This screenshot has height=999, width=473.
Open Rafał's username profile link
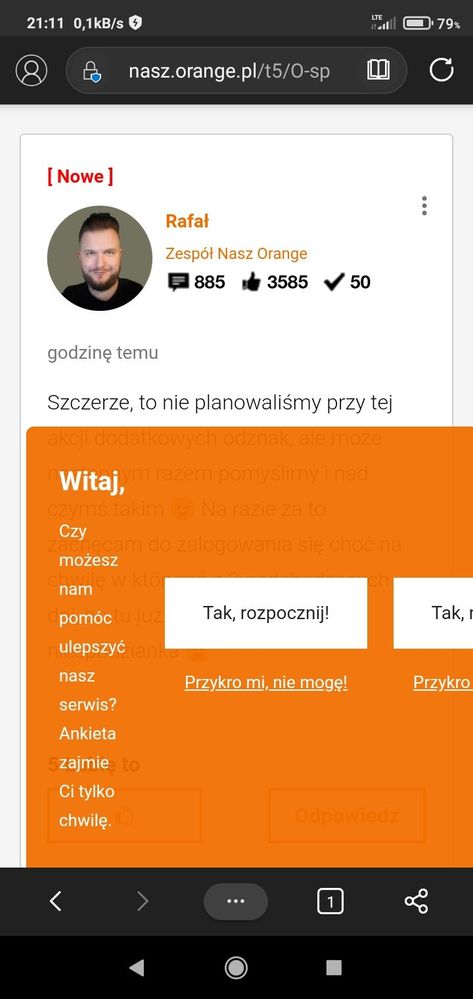coord(187,221)
